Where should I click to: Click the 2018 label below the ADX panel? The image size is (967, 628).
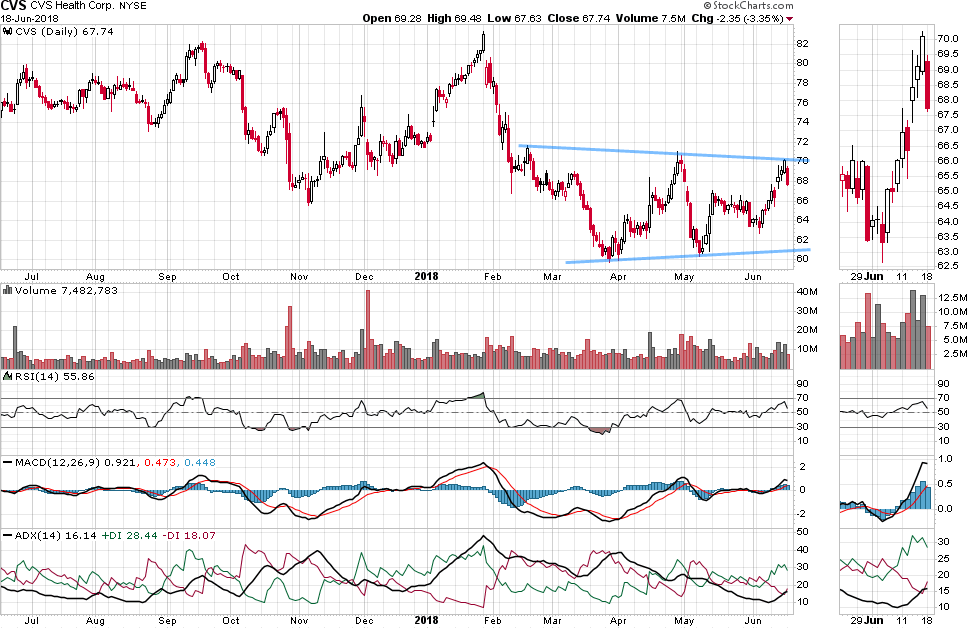point(426,621)
